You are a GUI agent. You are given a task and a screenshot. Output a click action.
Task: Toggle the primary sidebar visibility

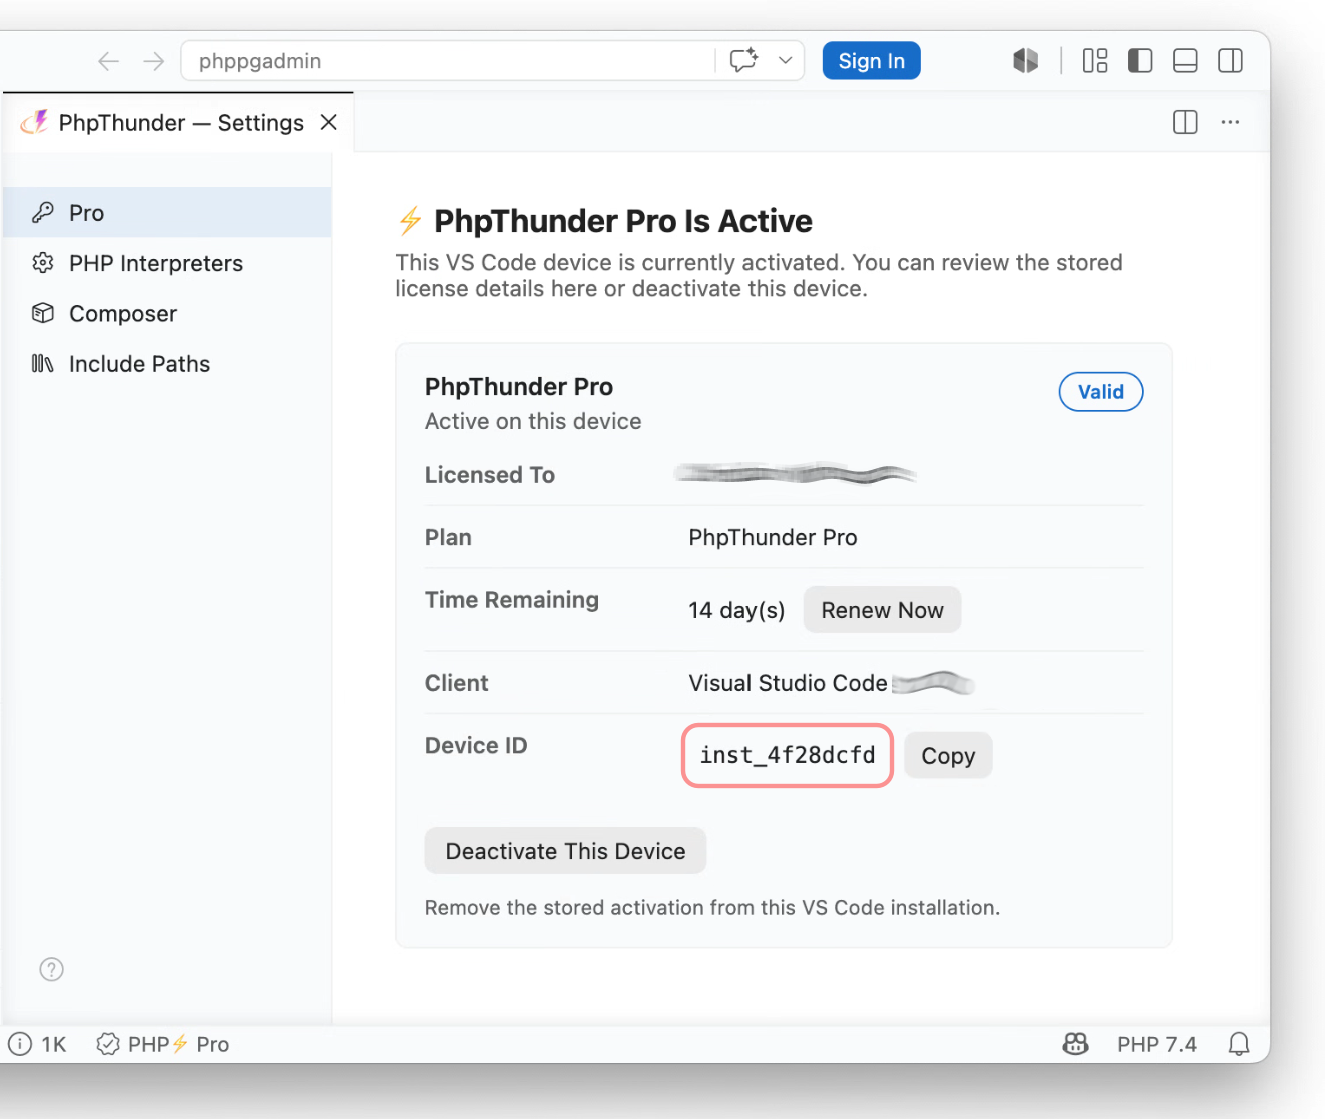[1140, 61]
